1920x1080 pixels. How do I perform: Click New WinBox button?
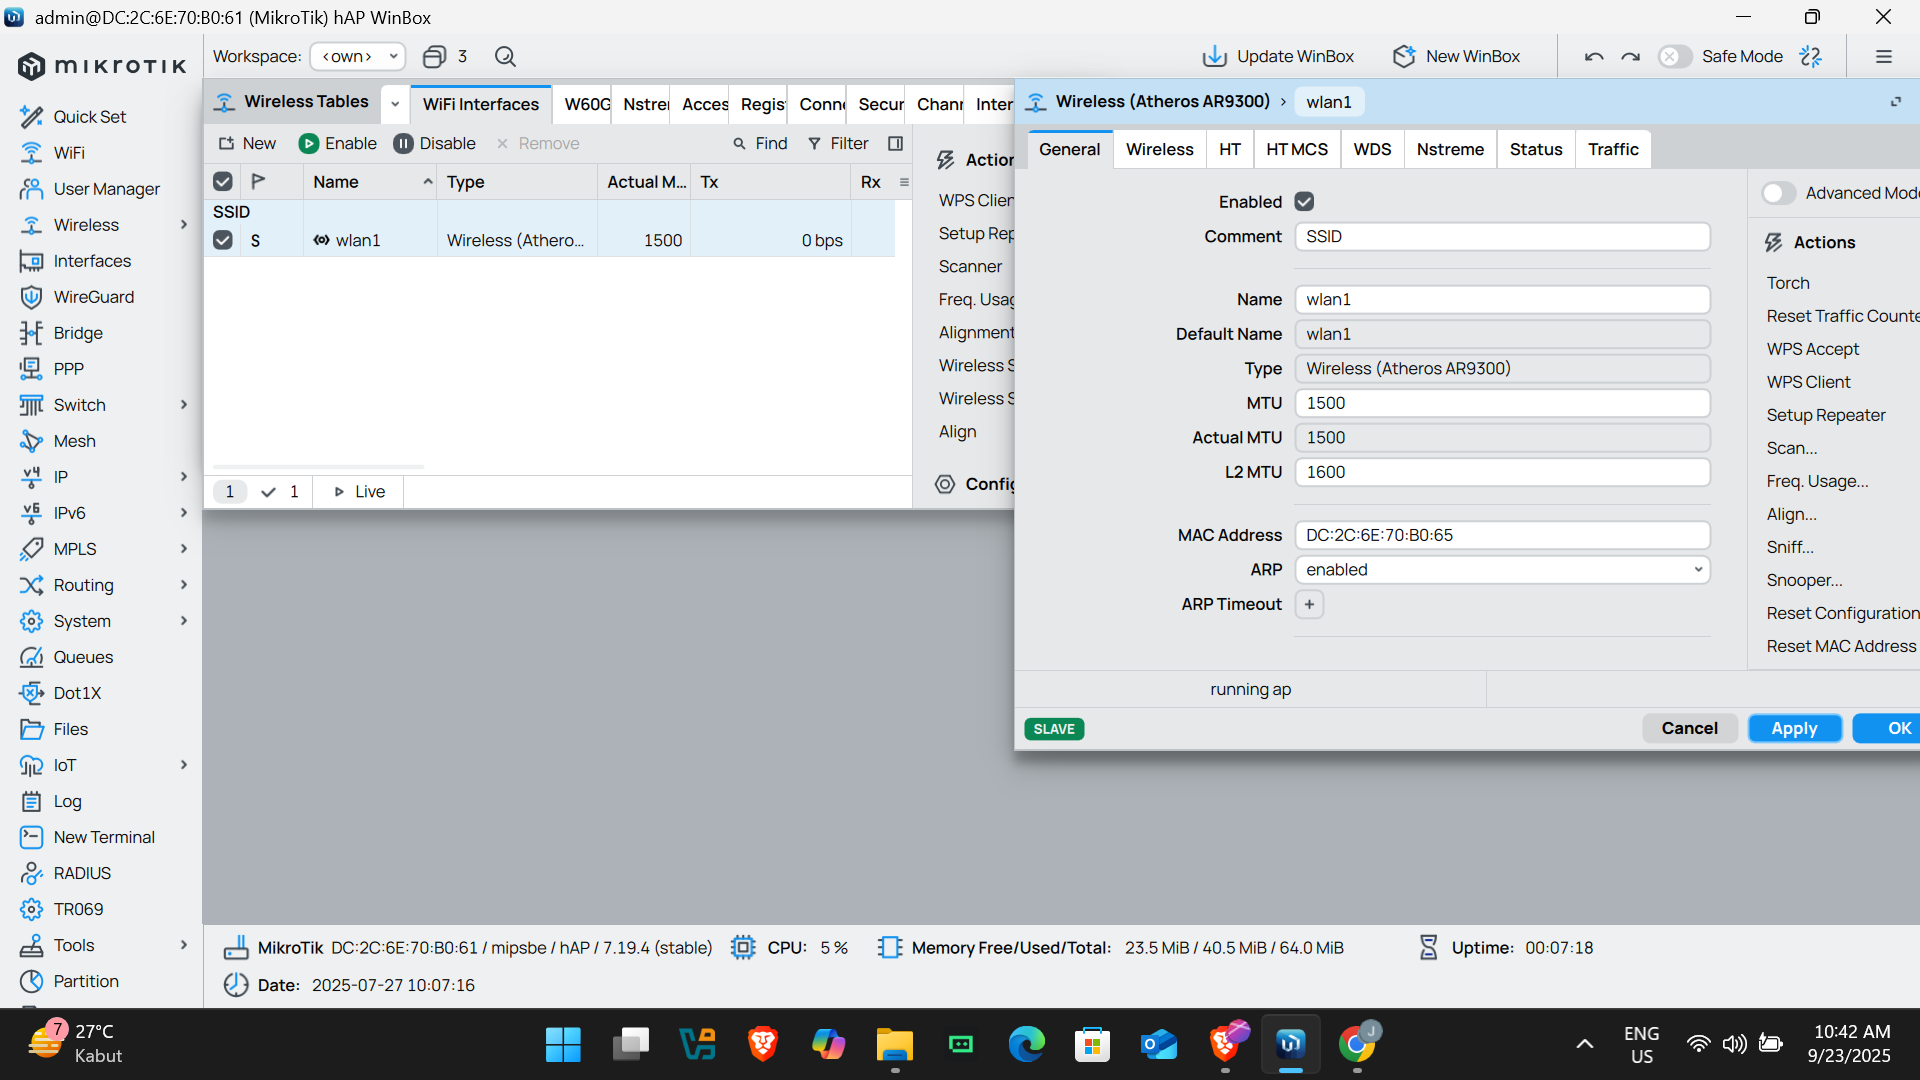coord(1456,56)
